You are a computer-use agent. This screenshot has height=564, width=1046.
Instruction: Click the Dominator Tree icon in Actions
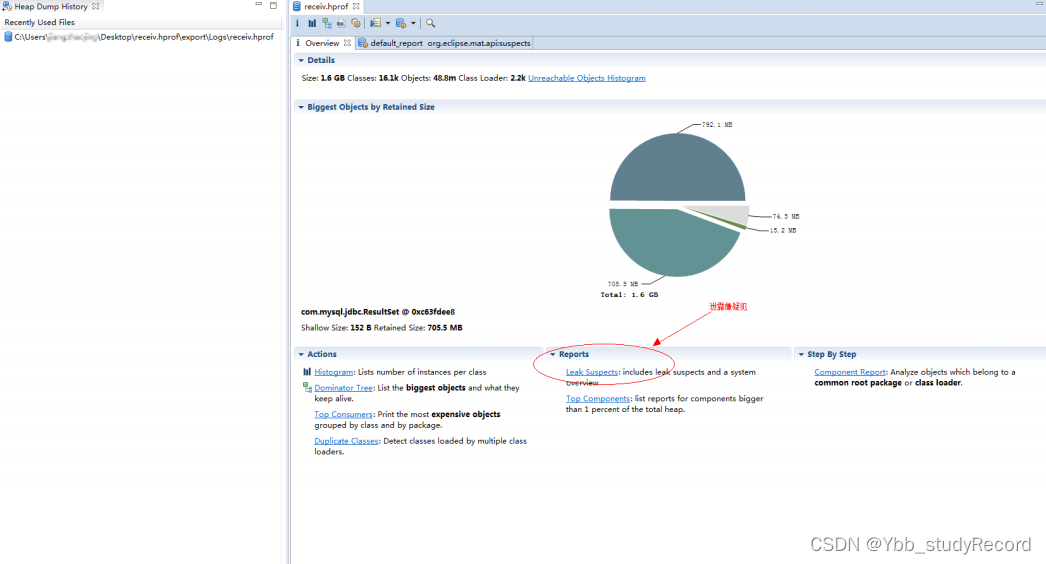307,387
